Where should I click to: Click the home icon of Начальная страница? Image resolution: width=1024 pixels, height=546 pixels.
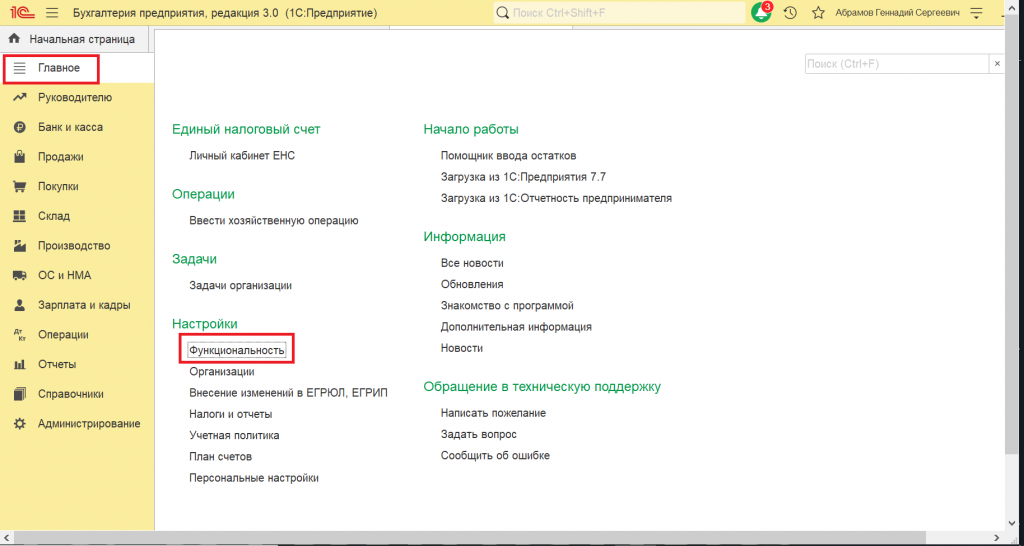pos(15,39)
